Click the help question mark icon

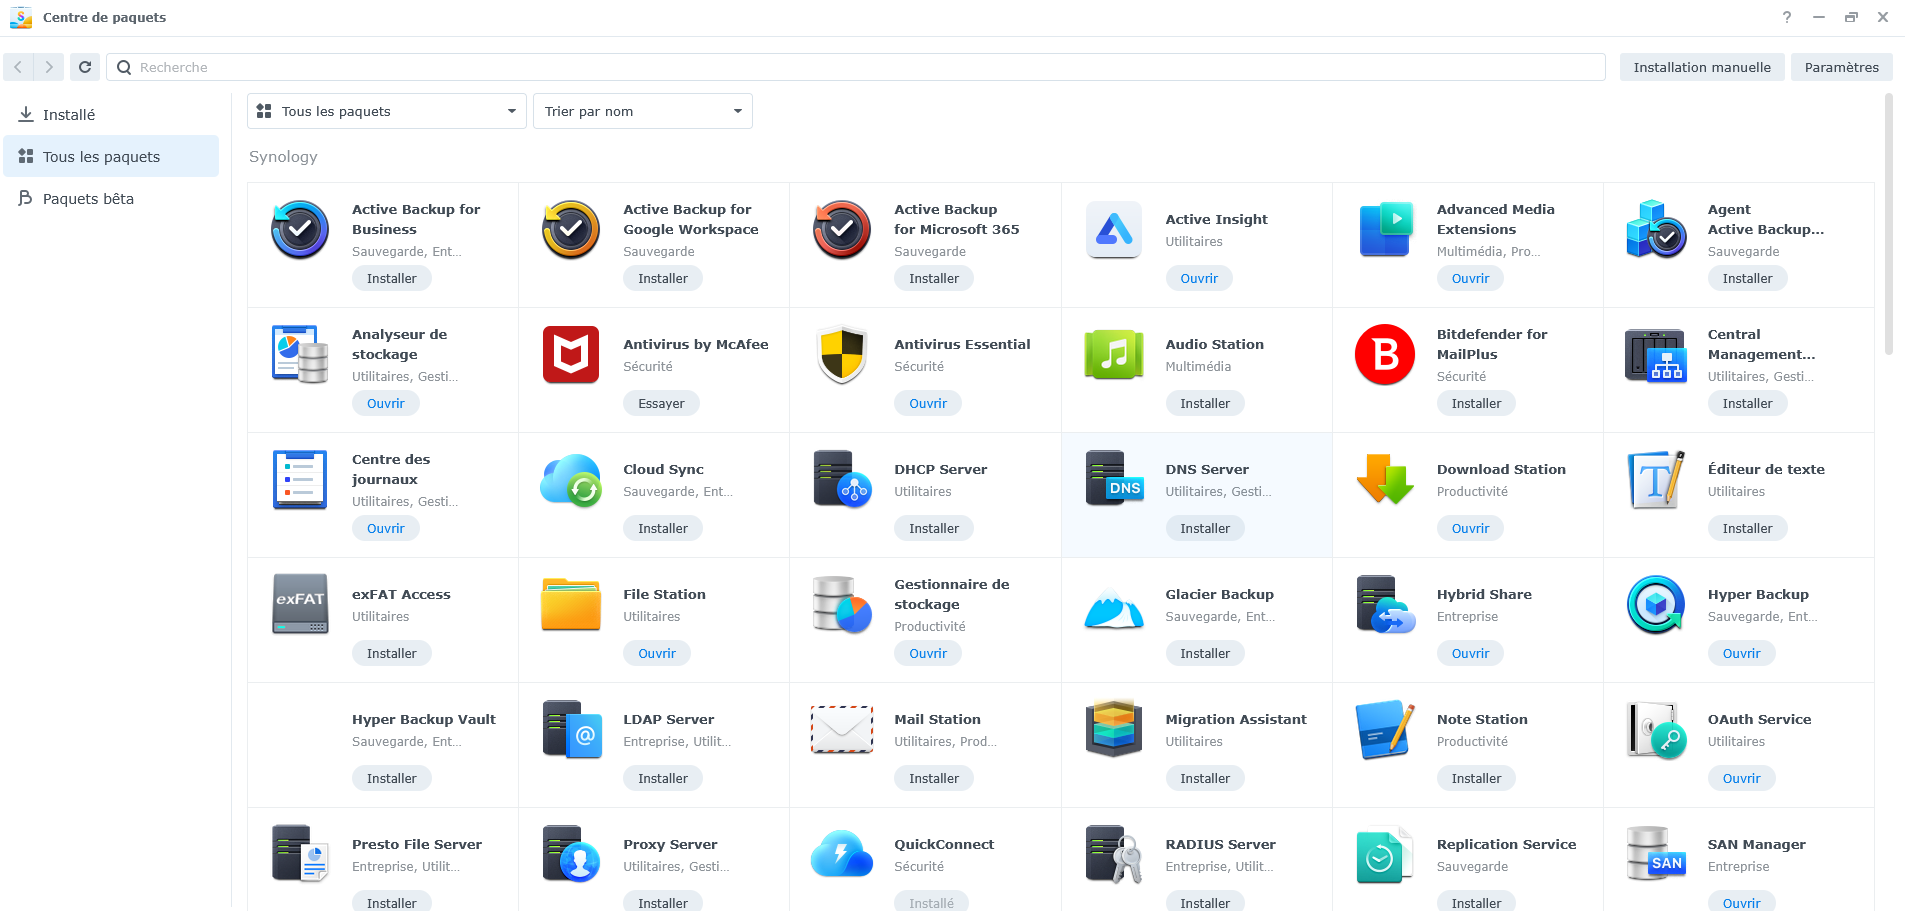[1786, 17]
